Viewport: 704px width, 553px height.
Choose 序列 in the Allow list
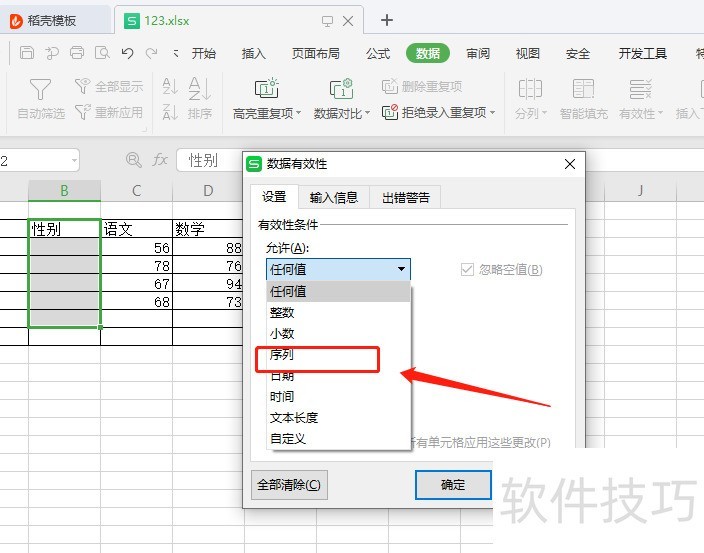coord(339,355)
